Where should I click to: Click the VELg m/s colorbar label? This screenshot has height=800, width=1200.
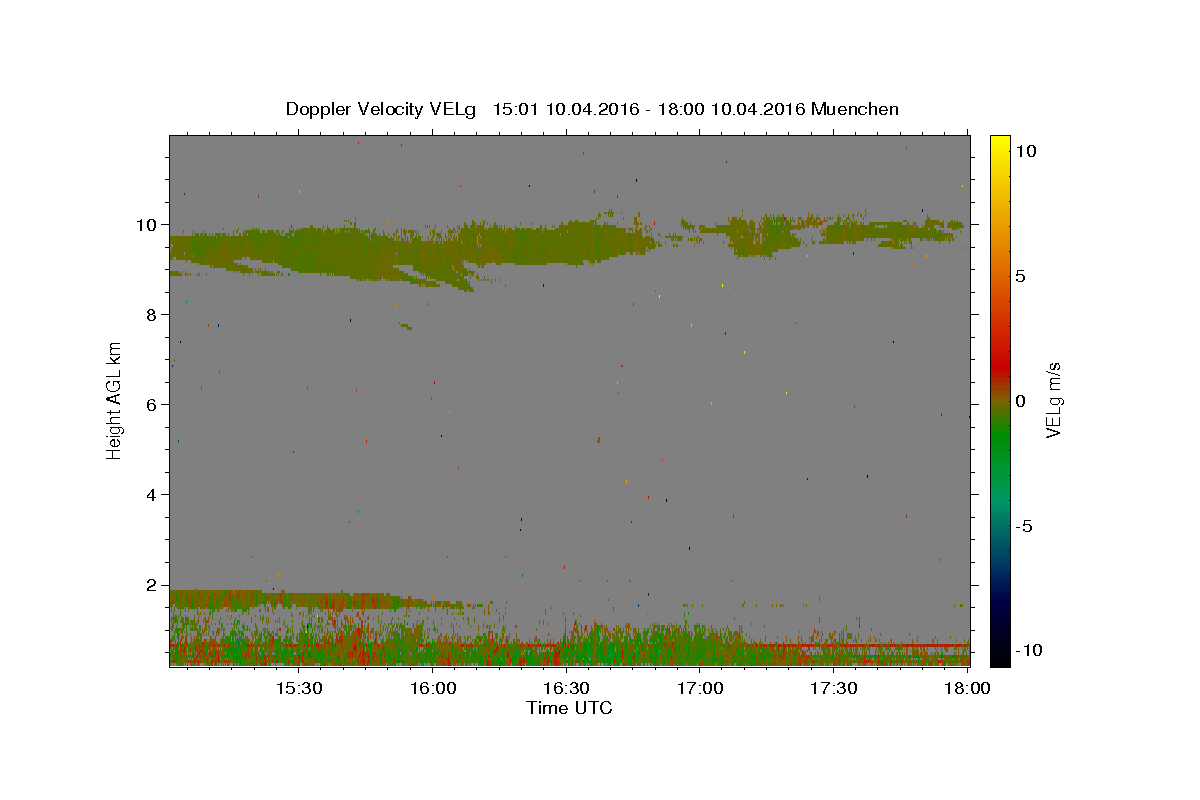[1053, 401]
